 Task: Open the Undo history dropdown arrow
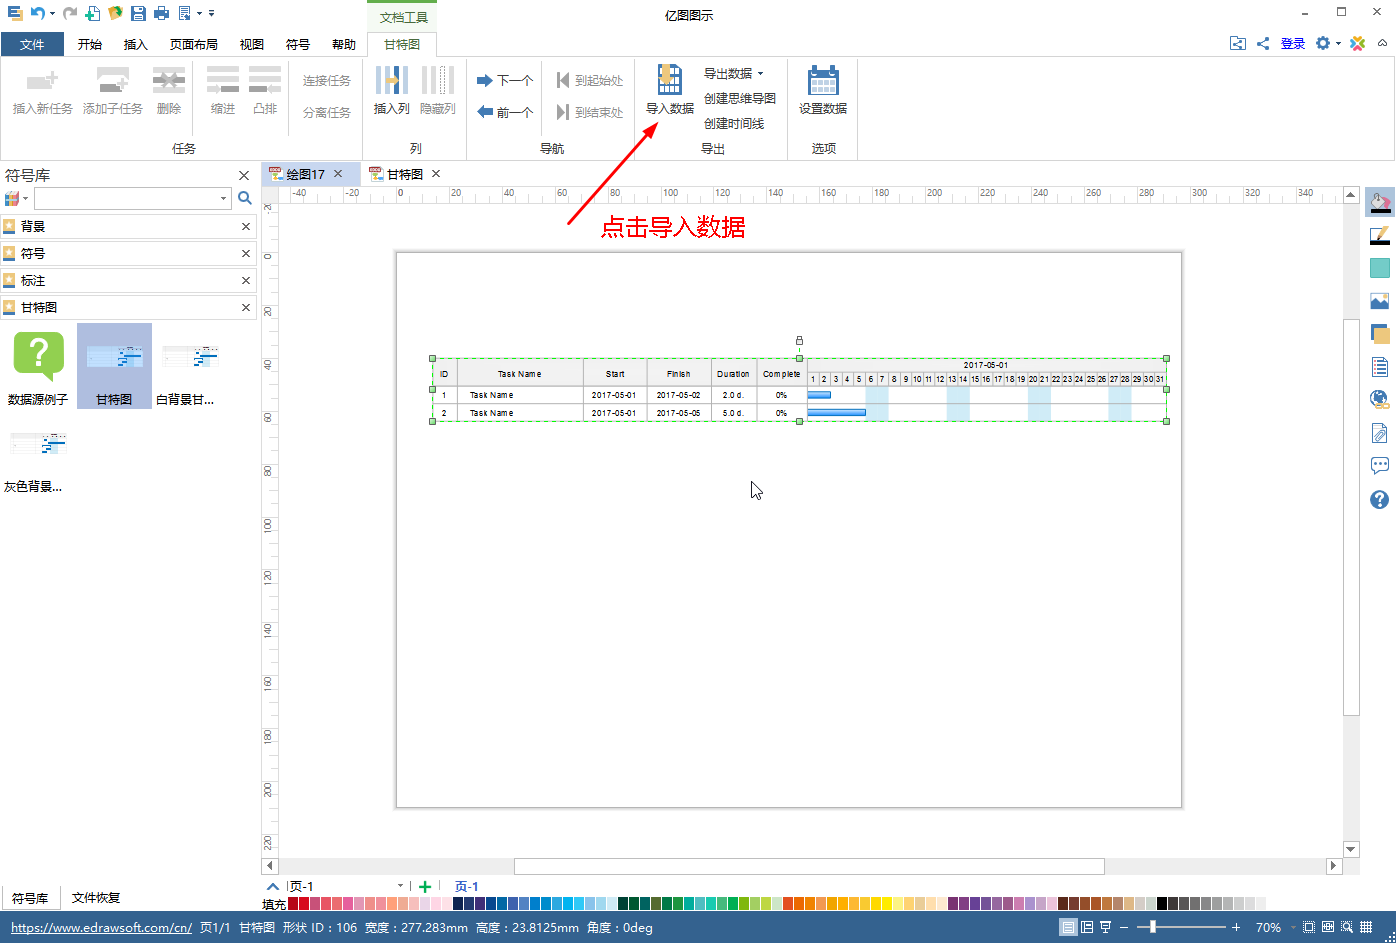point(52,13)
